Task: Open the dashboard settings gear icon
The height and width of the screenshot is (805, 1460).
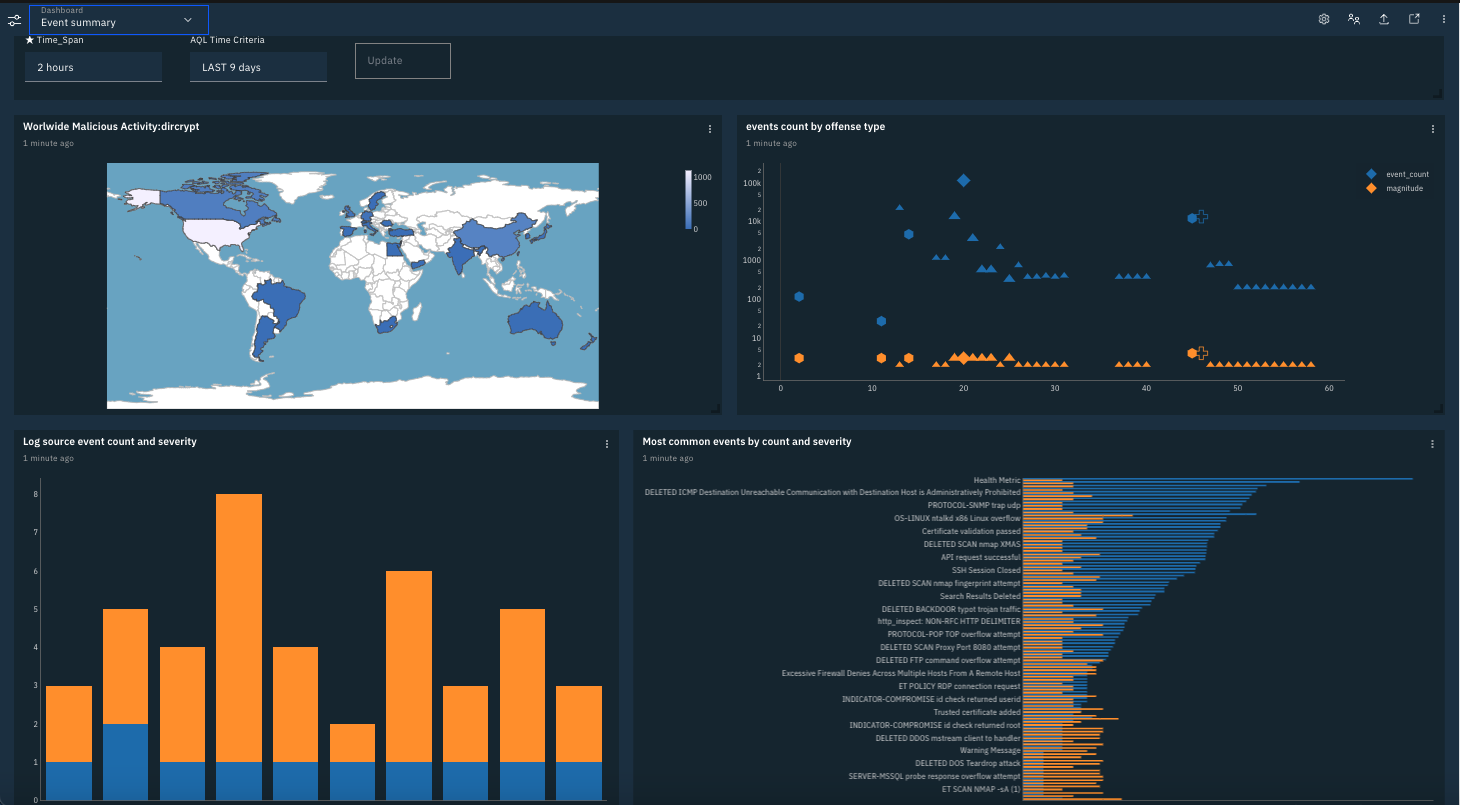Action: pyautogui.click(x=1323, y=18)
